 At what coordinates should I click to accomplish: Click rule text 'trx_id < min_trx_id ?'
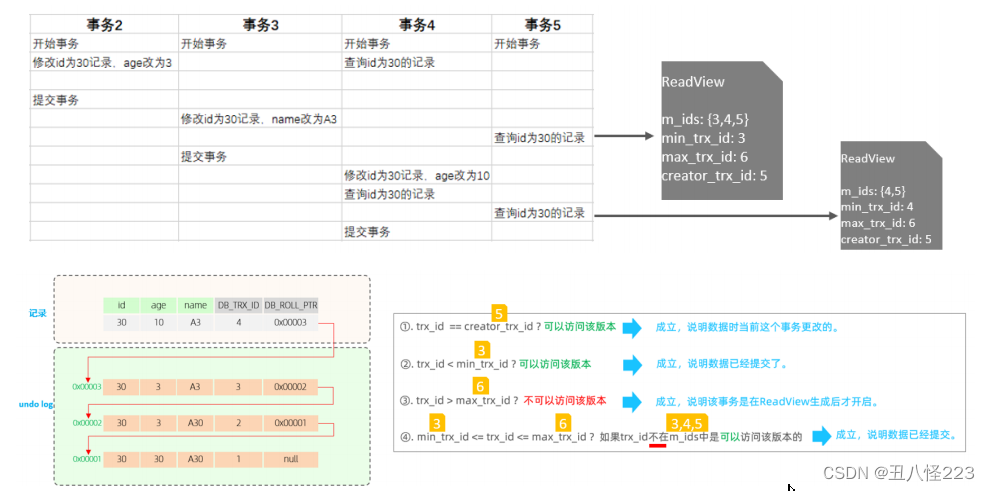click(467, 364)
